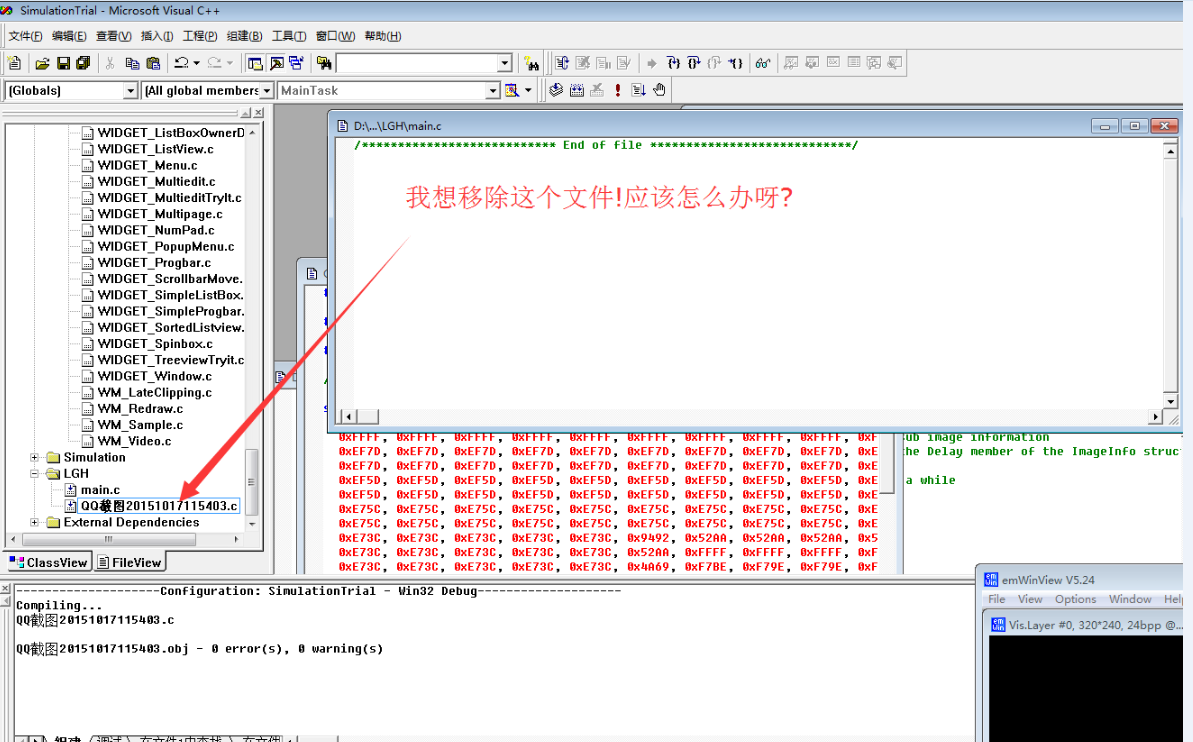
Task: Click the Step Over debug icon
Action: pos(694,63)
